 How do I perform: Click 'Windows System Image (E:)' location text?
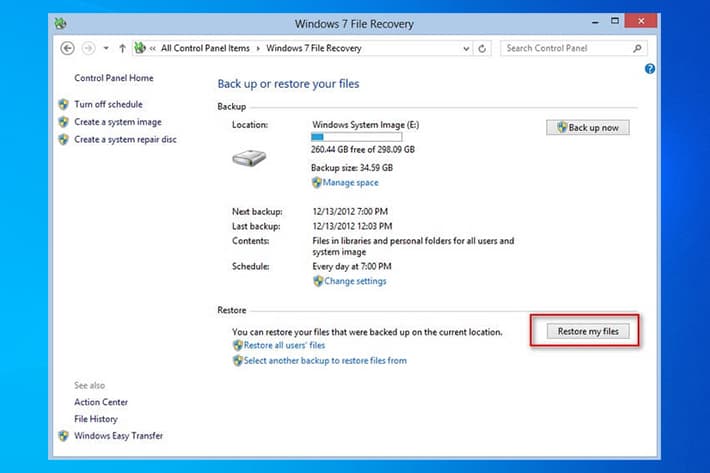365,124
